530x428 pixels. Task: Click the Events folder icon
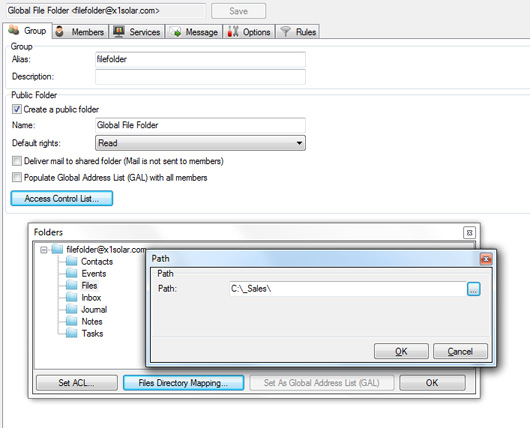point(71,273)
